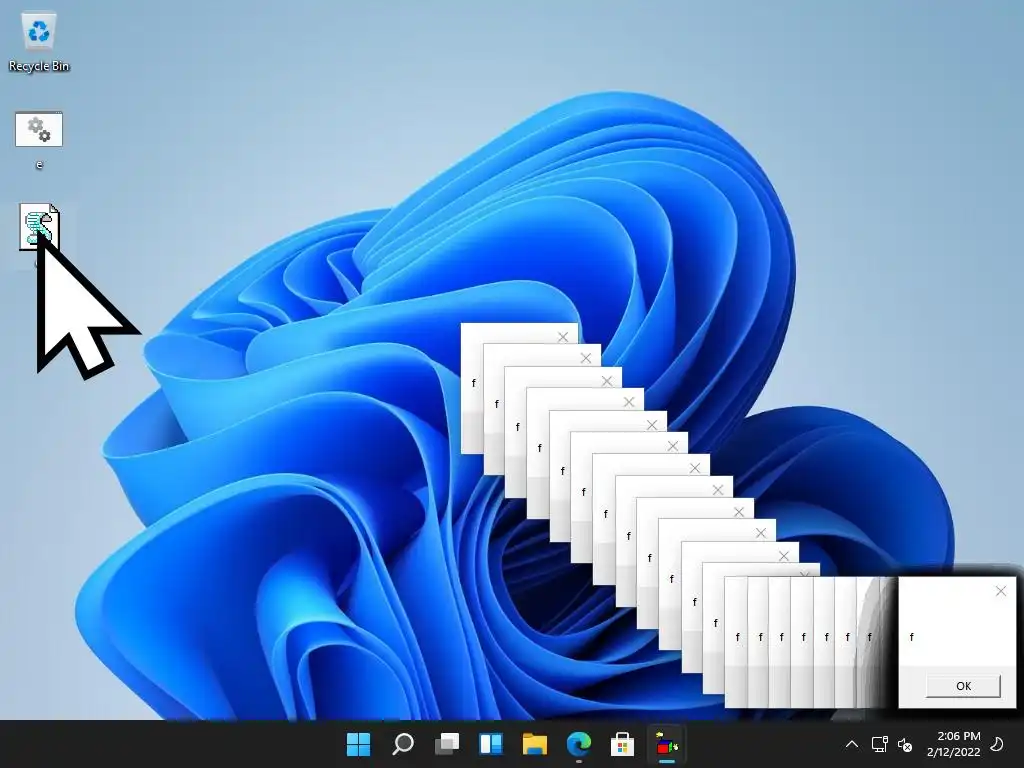1024x768 pixels.
Task: Open muted volume tray icon
Action: 904,744
